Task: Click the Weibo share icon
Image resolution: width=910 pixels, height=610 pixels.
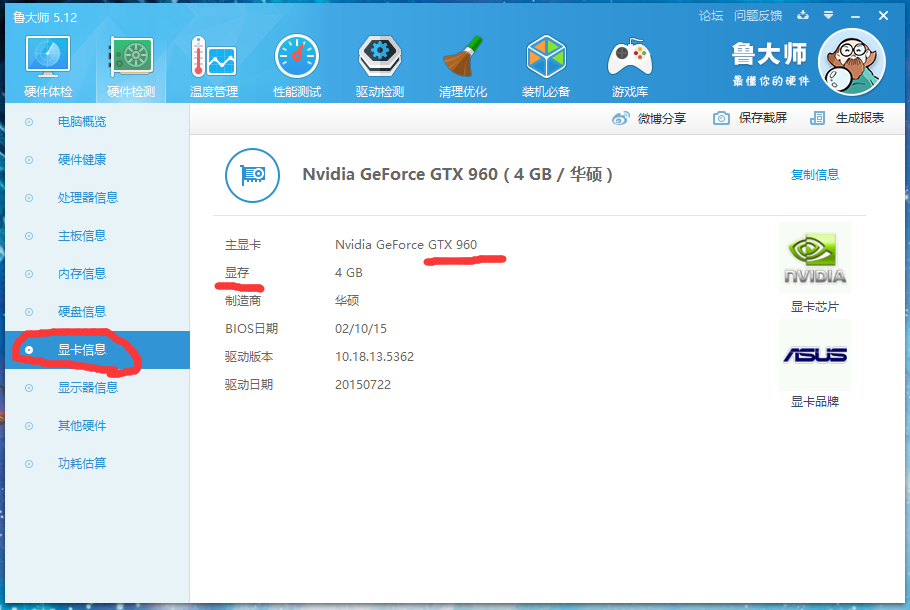Action: [x=620, y=118]
